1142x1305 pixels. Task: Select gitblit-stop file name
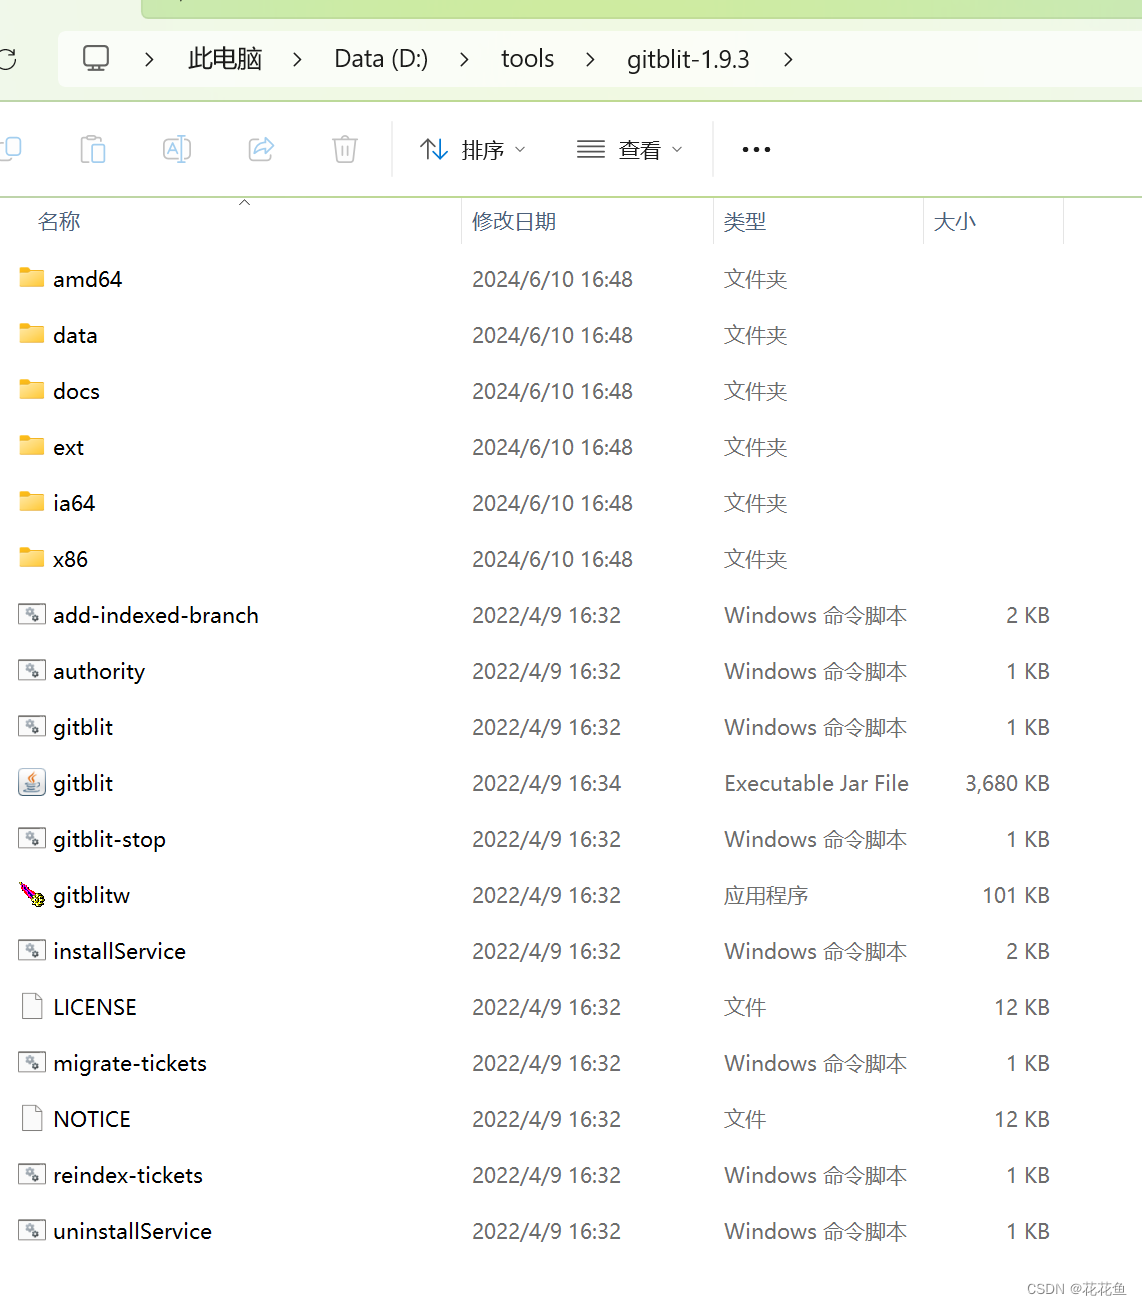coord(110,840)
